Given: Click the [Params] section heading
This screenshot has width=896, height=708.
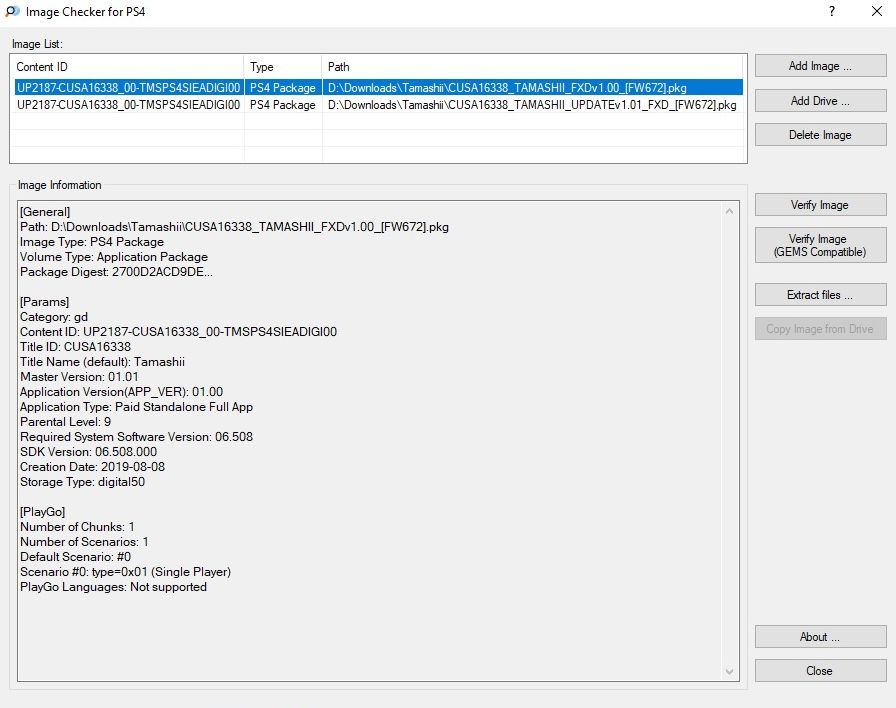Looking at the screenshot, I should point(45,302).
